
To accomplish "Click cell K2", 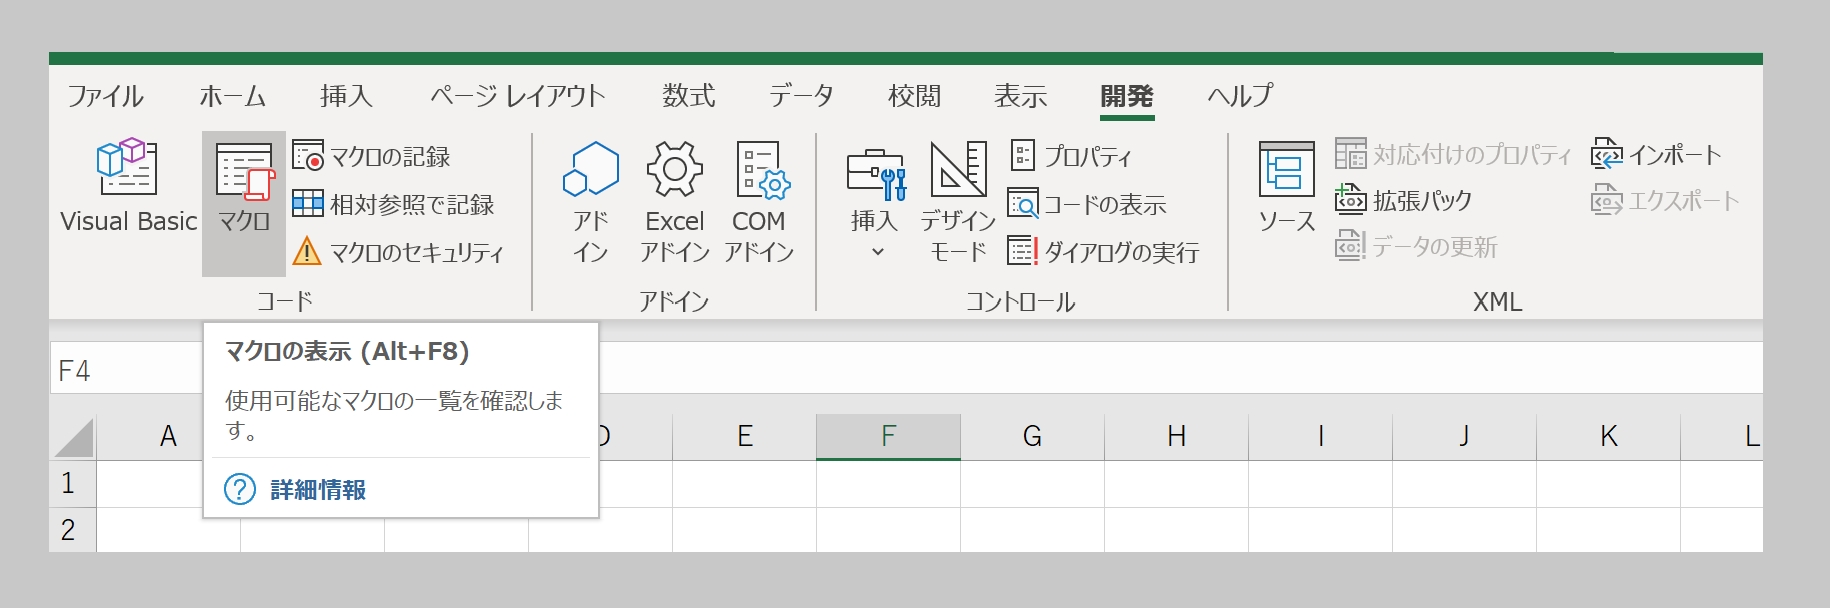I will [x=1608, y=530].
